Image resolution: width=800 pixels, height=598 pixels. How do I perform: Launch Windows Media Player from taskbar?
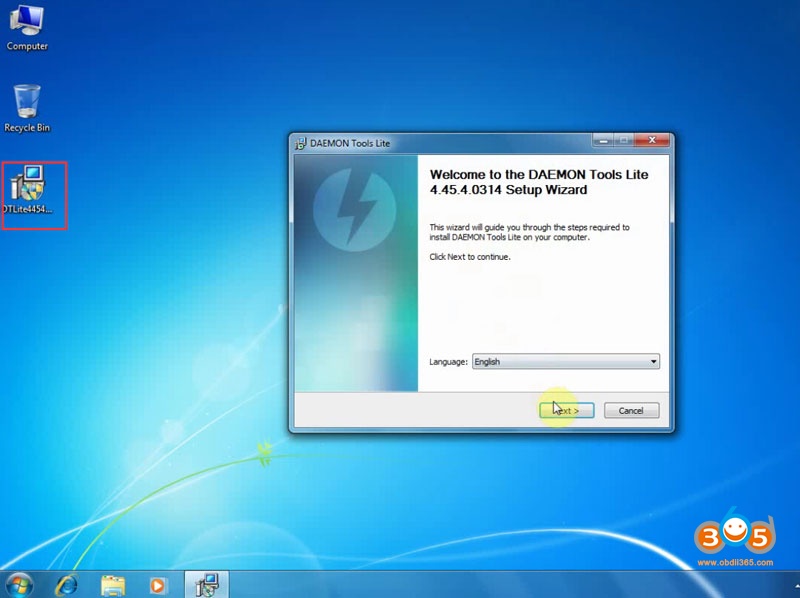158,584
